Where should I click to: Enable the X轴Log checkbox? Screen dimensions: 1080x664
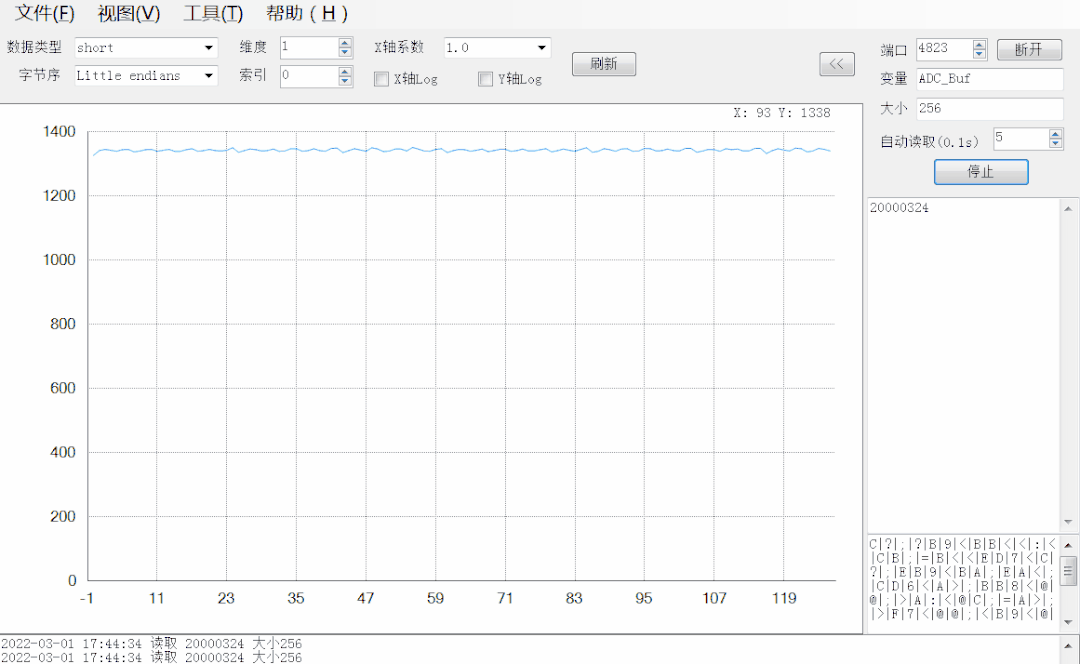point(382,79)
